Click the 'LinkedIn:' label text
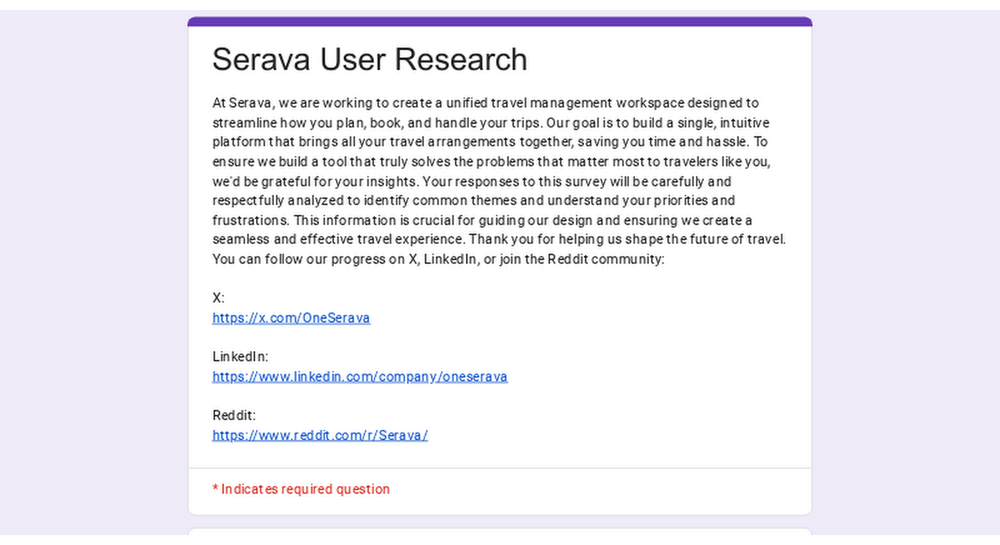The image size is (1000, 545). (x=240, y=356)
